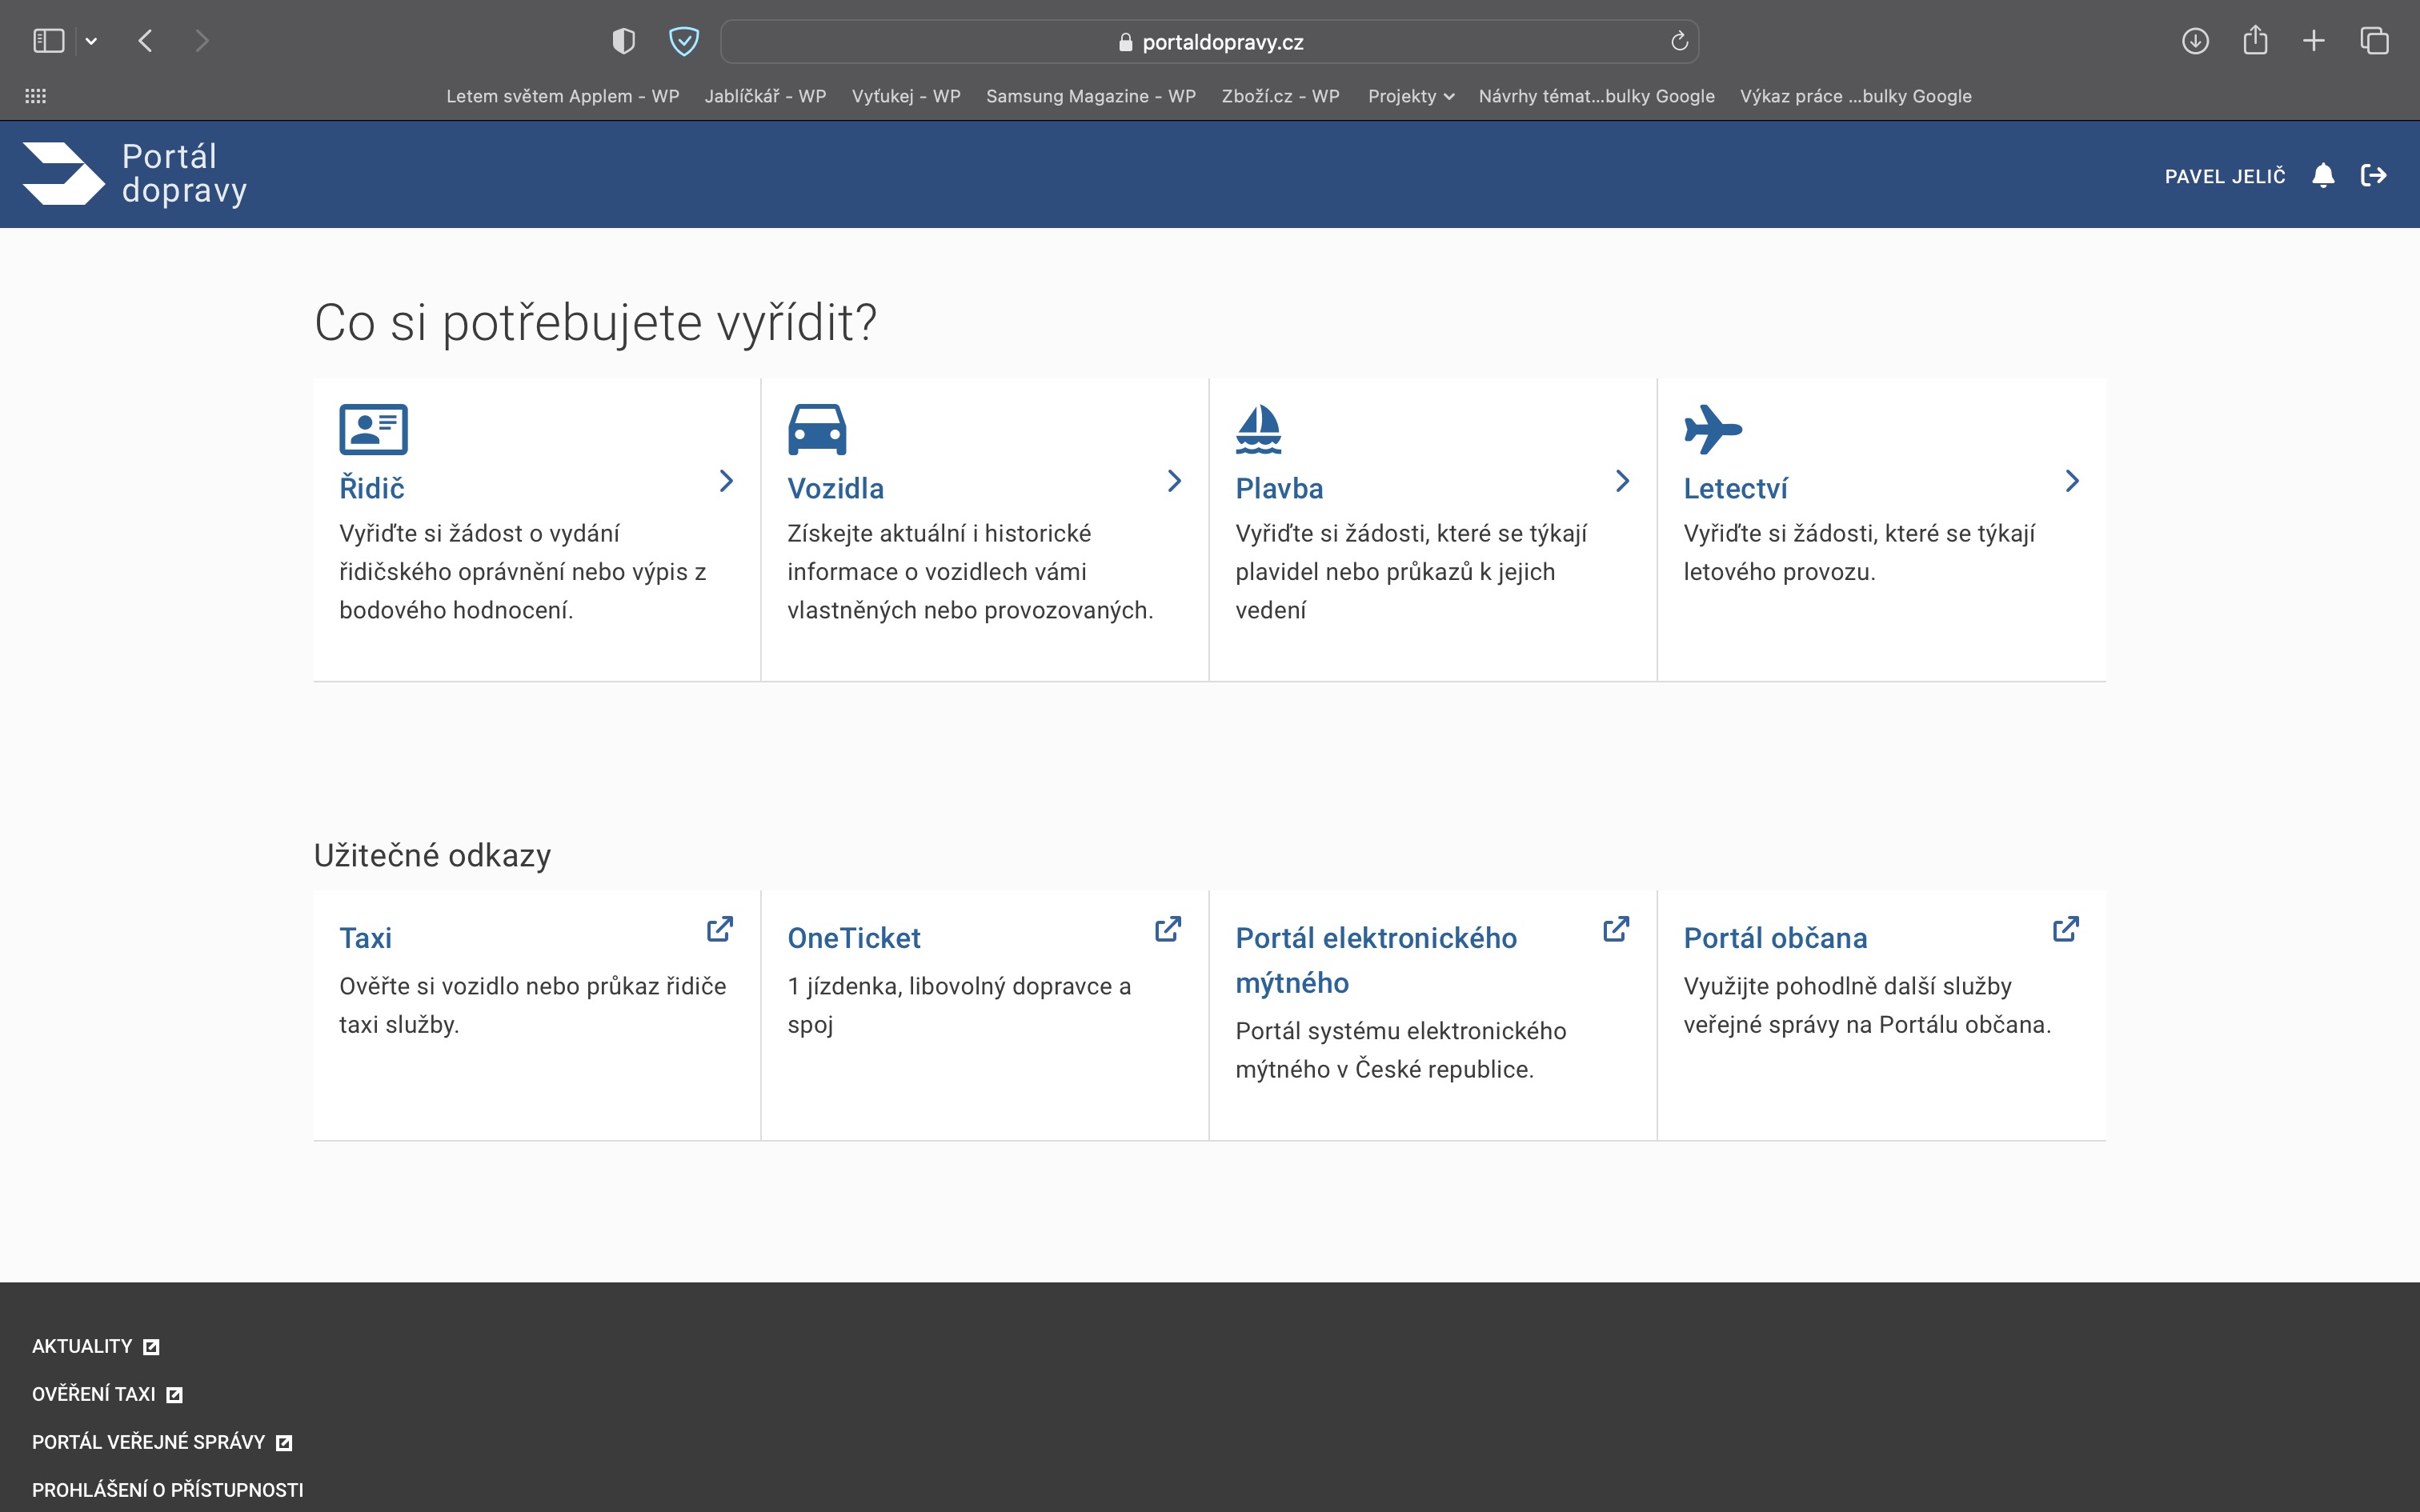Open OneTicket external link icon
2420x1512 pixels.
coord(1168,929)
